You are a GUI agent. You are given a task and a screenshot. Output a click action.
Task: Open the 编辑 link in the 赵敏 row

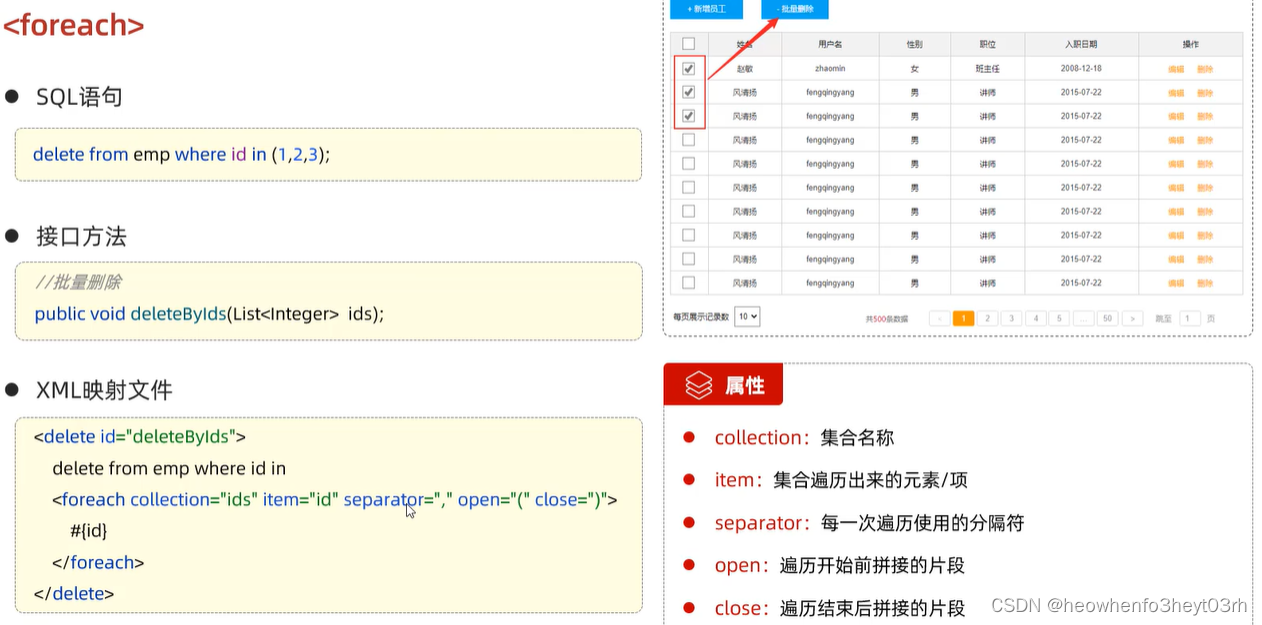pyautogui.click(x=1174, y=67)
